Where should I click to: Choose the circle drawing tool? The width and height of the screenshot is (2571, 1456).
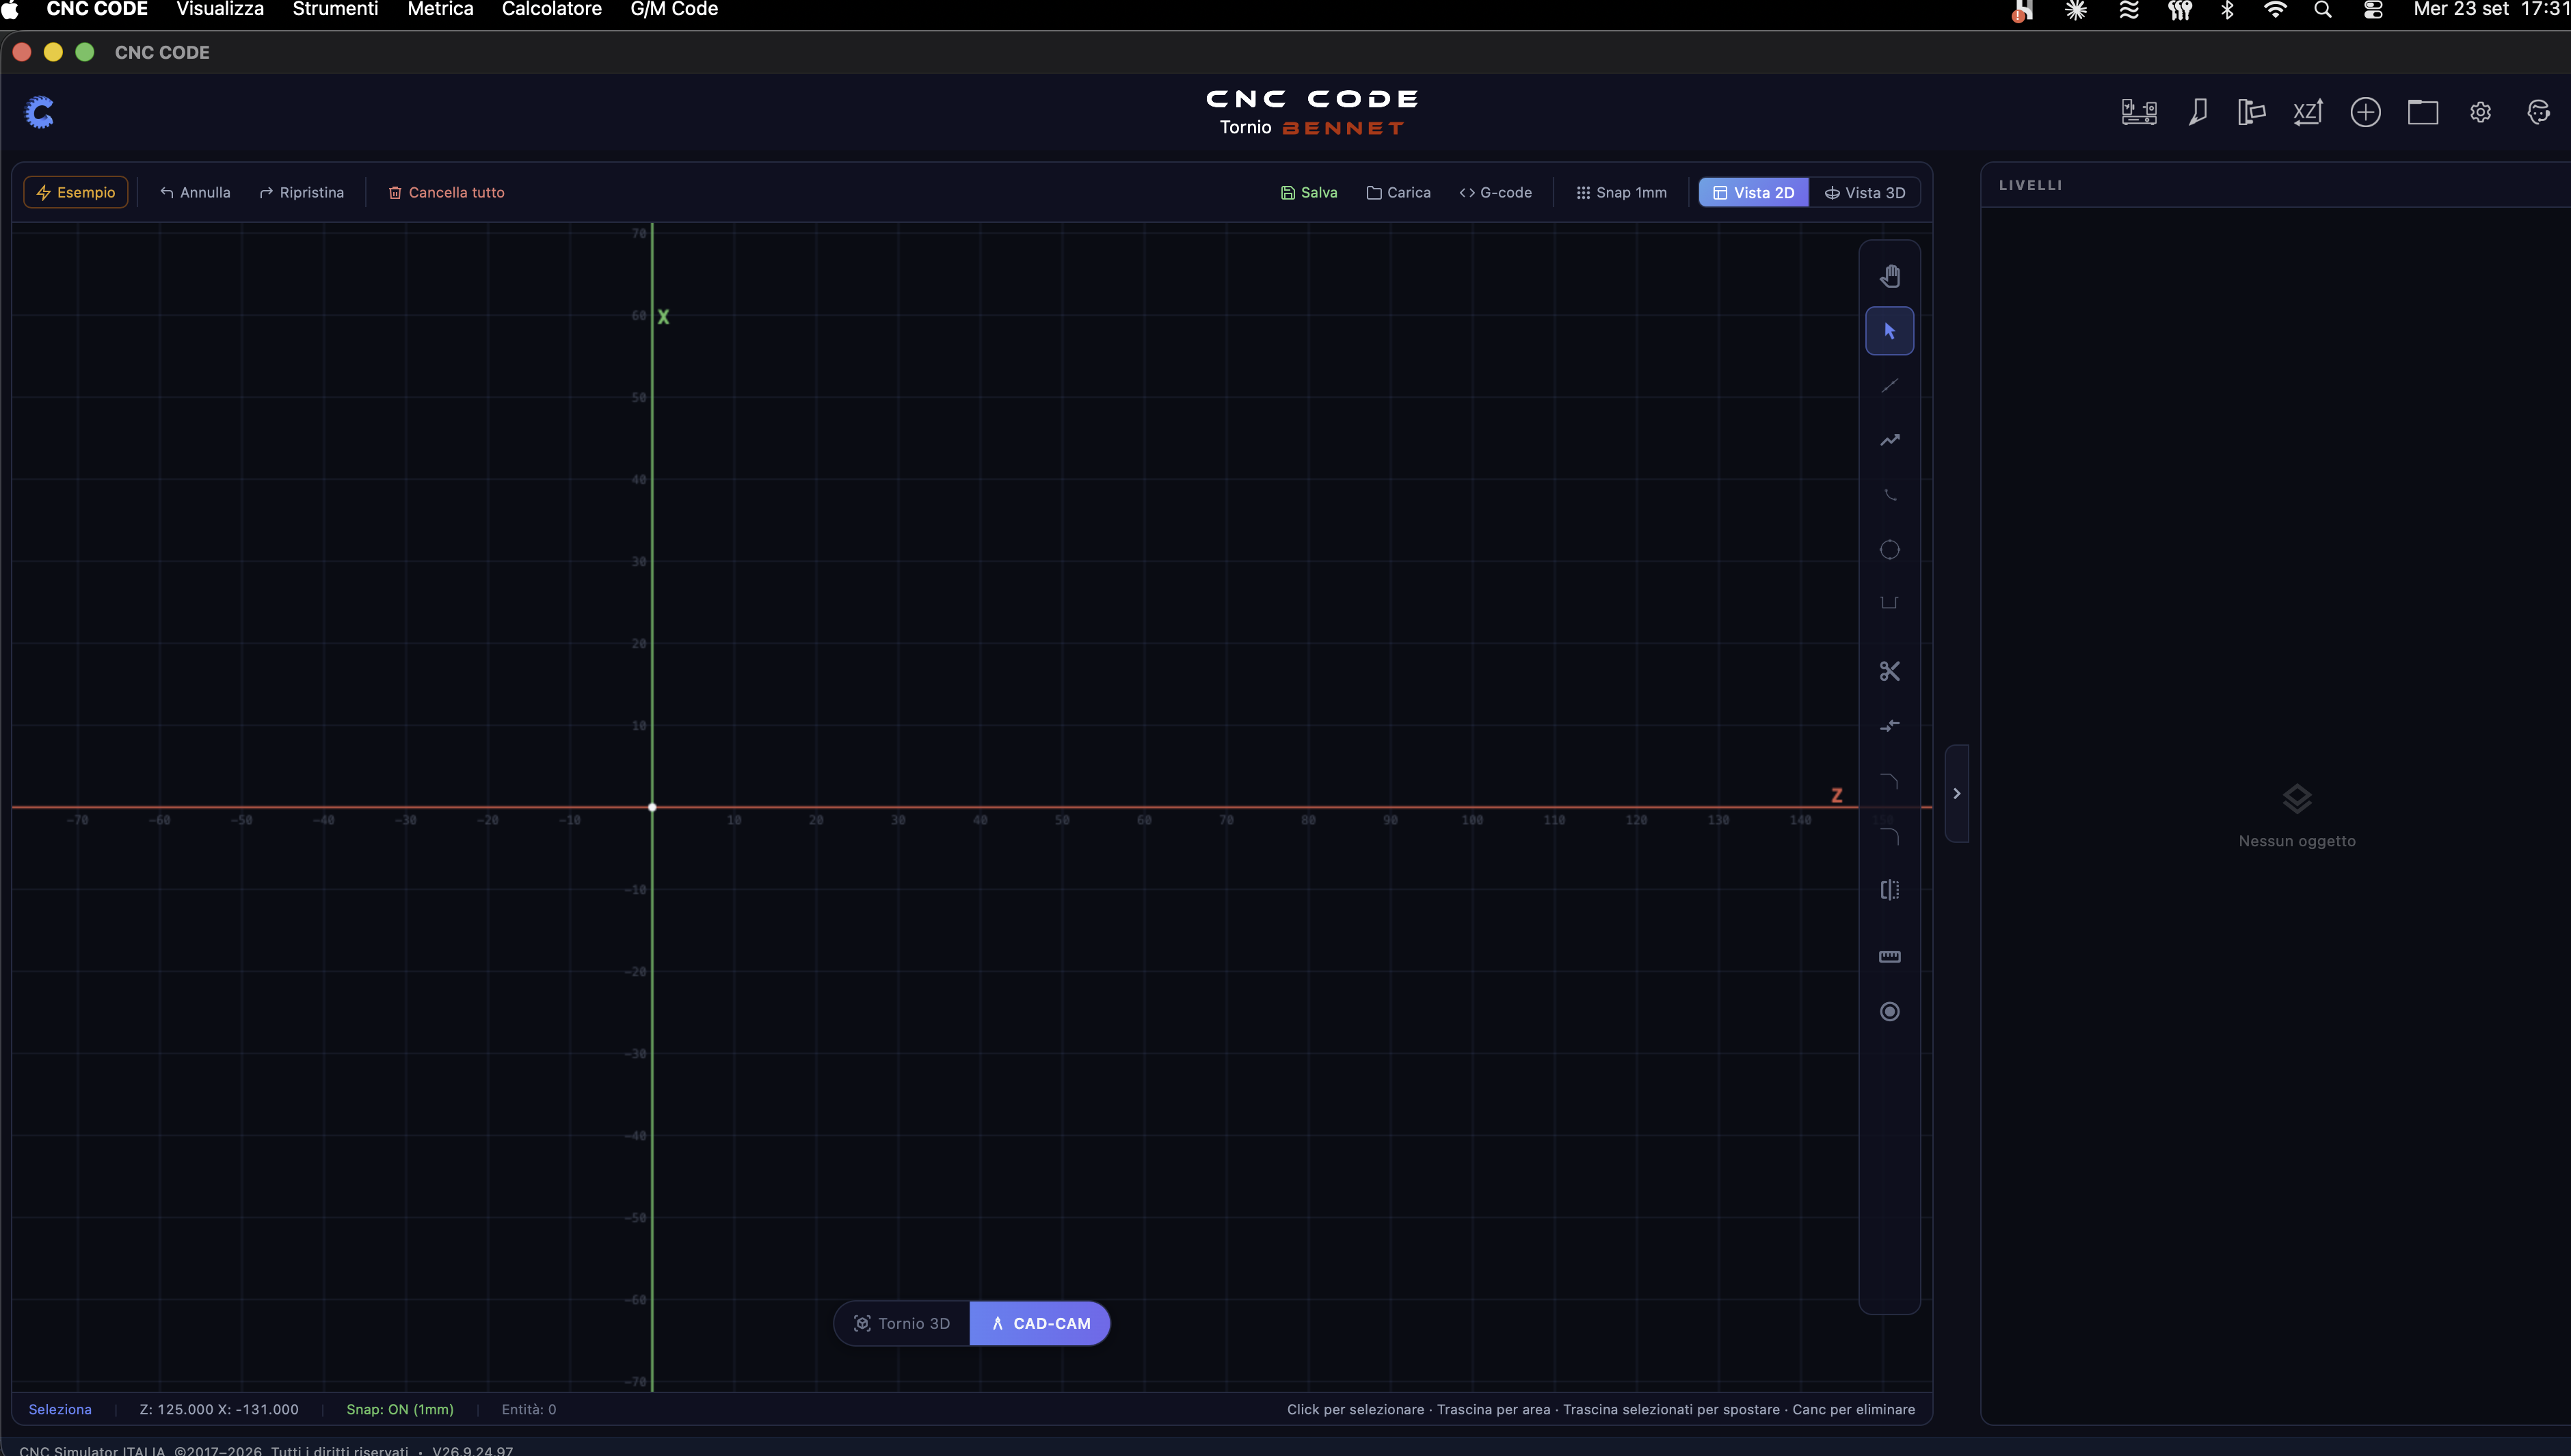(1889, 550)
